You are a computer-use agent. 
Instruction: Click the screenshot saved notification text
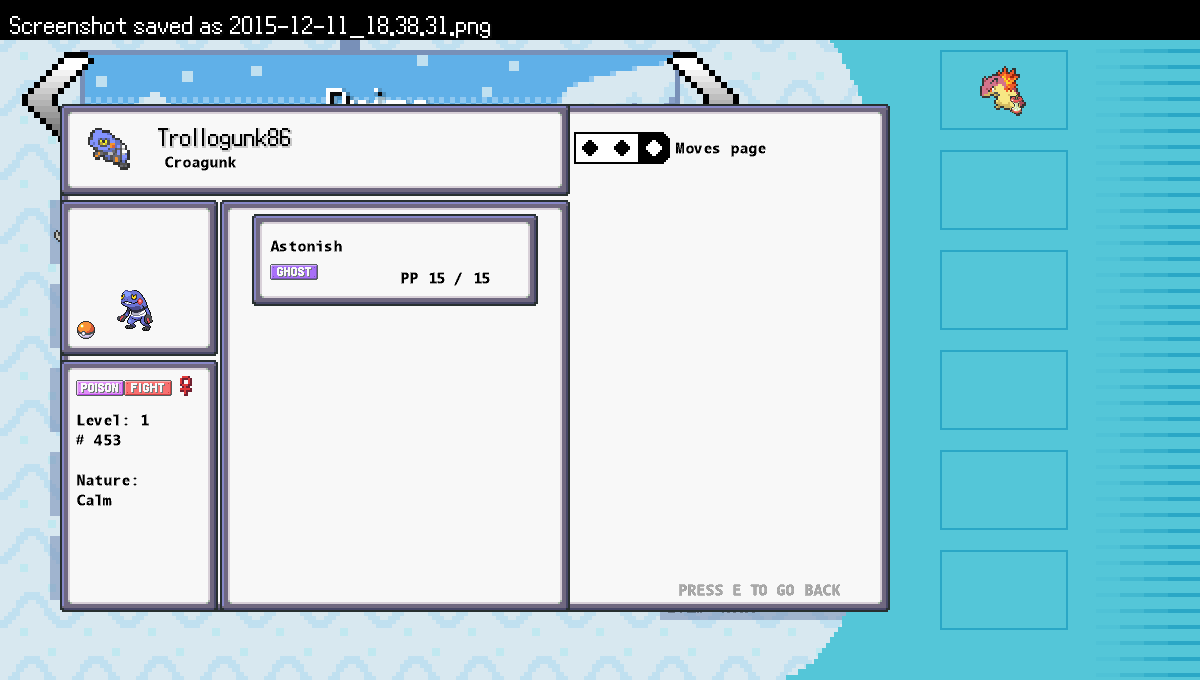click(250, 25)
